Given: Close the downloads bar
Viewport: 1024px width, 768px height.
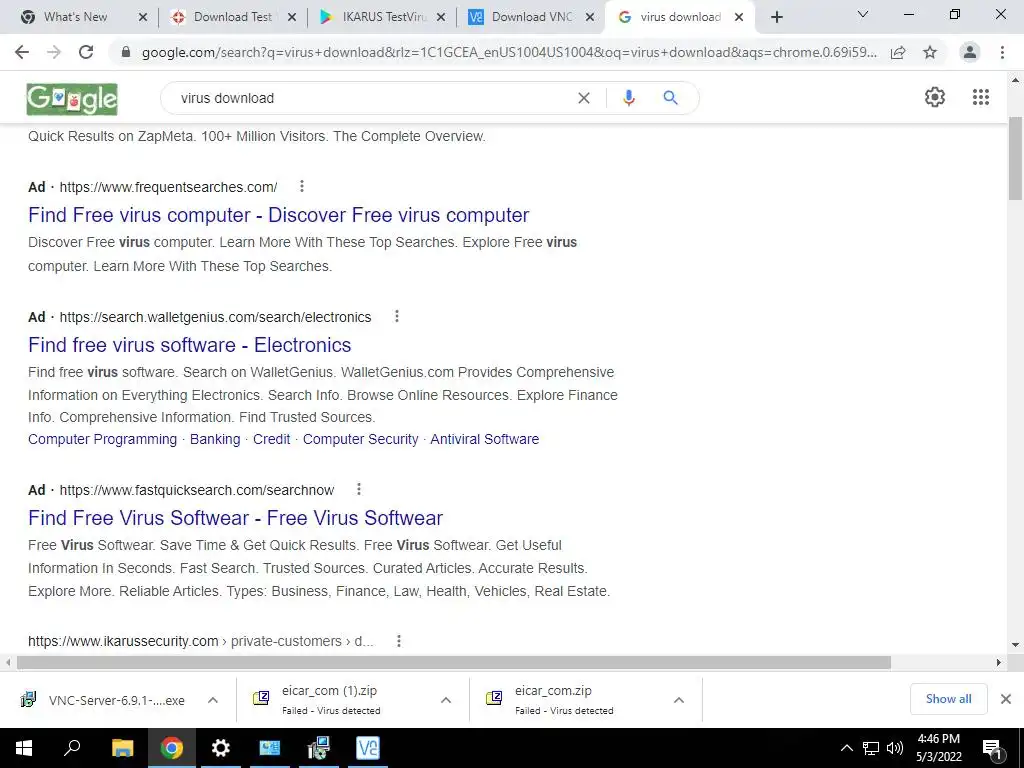Looking at the screenshot, I should point(1006,699).
